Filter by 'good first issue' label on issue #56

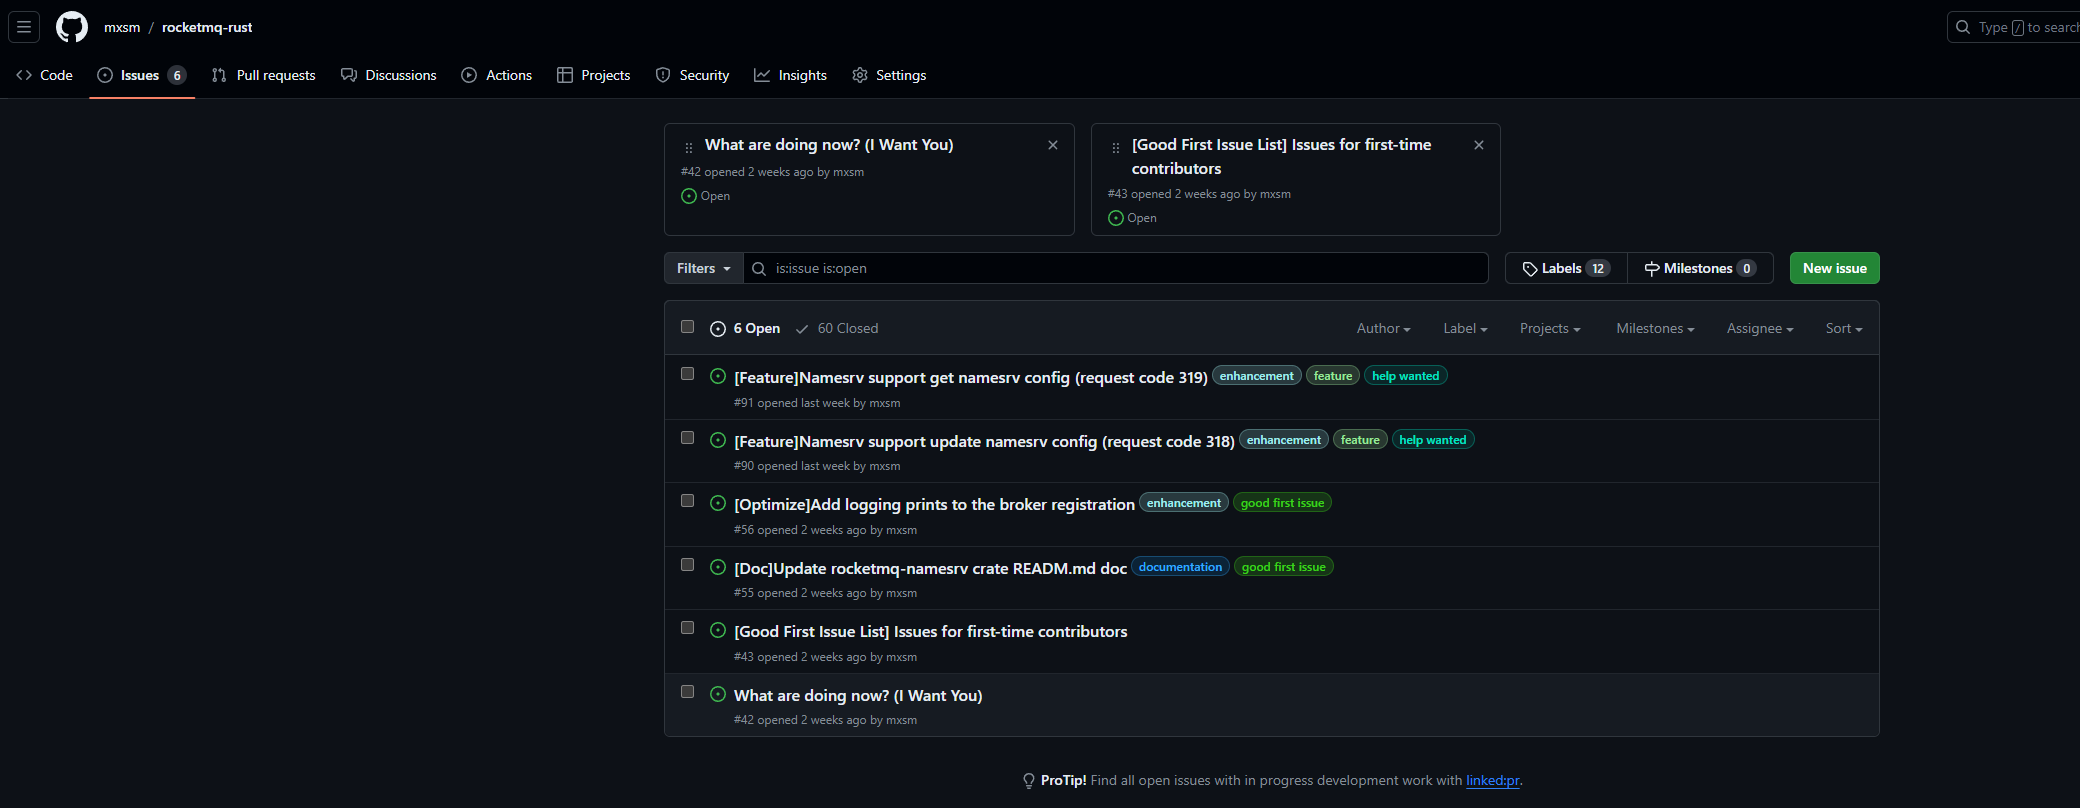click(x=1282, y=503)
